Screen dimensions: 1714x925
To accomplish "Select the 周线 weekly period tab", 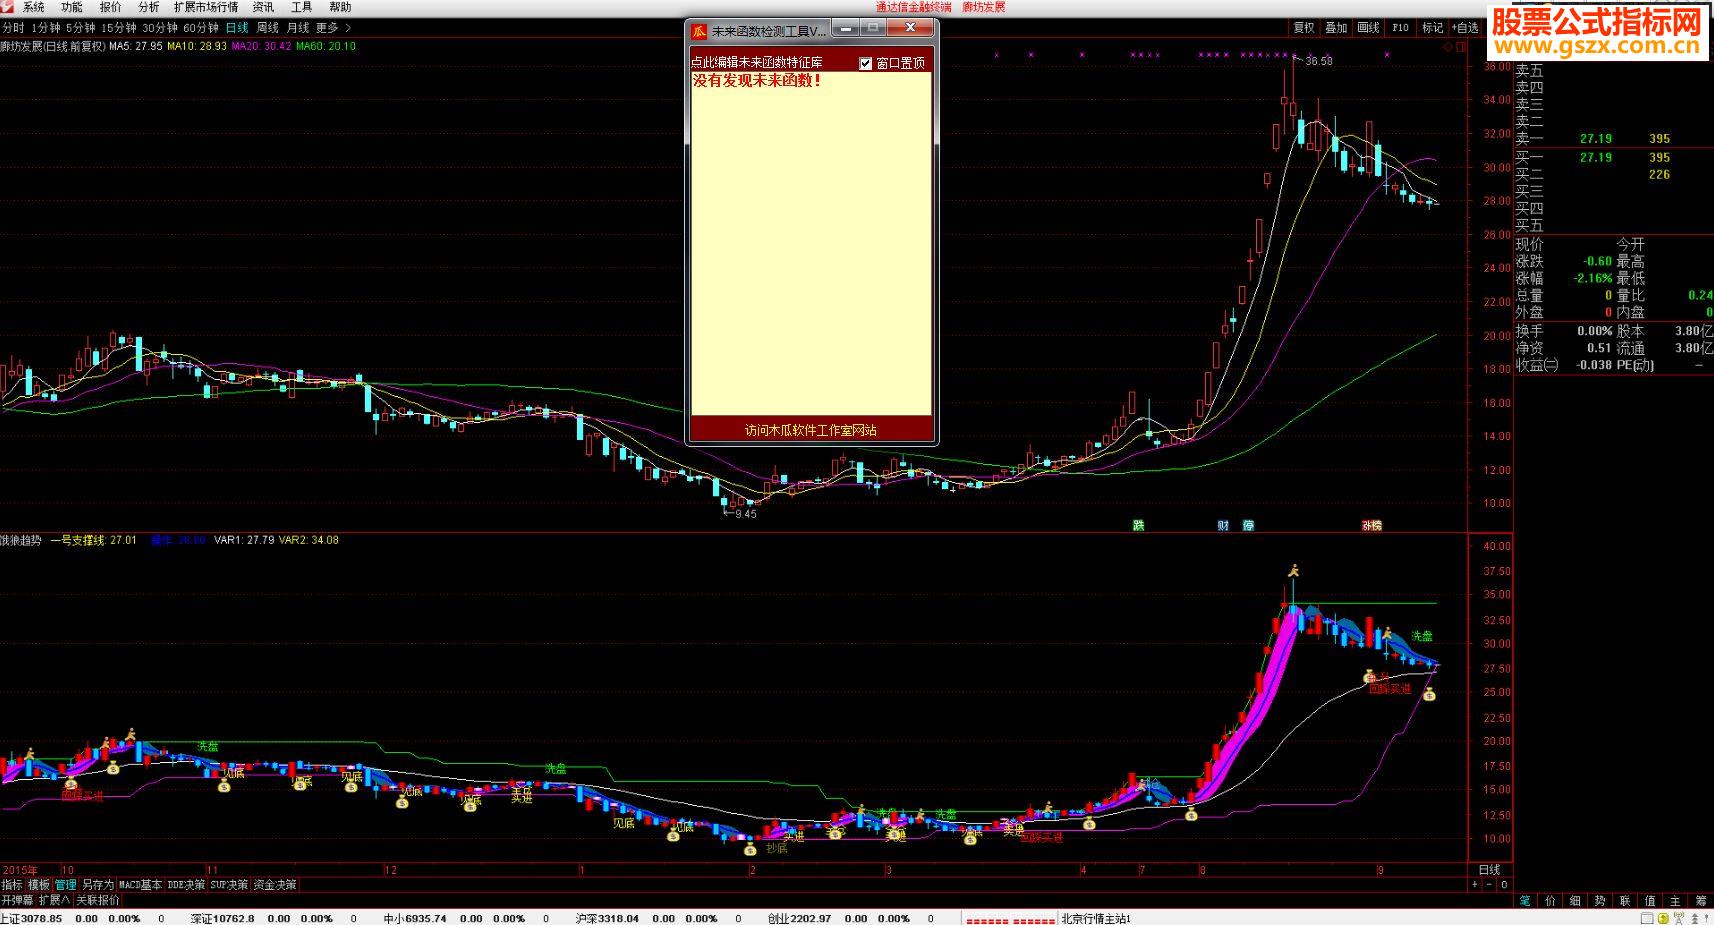I will point(268,28).
